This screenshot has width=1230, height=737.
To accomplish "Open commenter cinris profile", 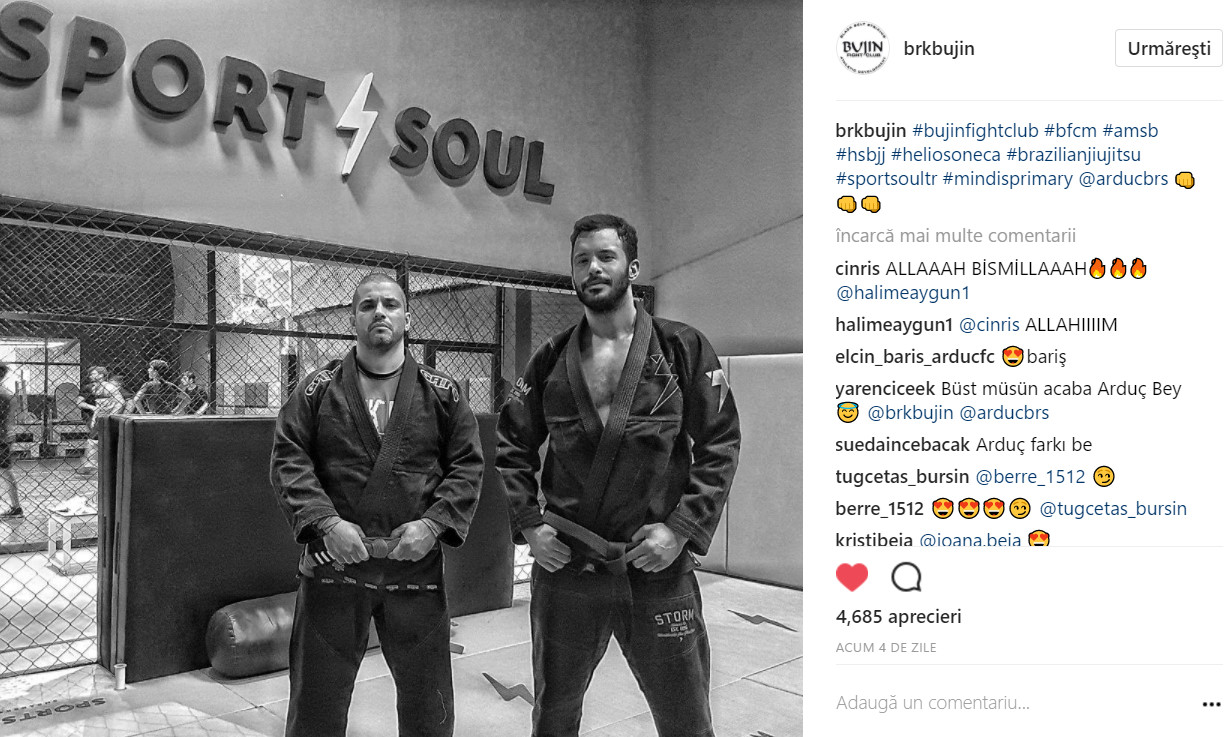I will [858, 269].
